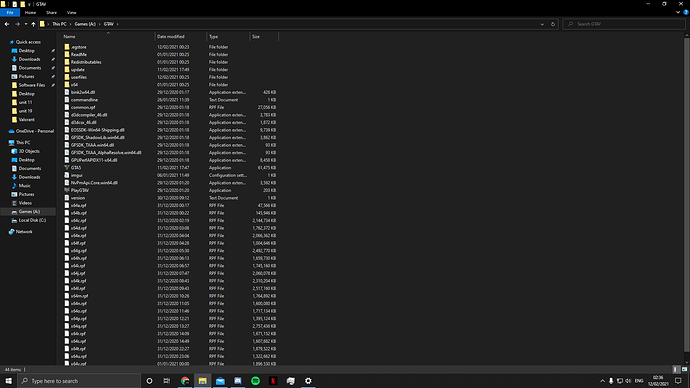The width and height of the screenshot is (690, 388).
Task: Open Task View on taskbar
Action: click(167, 381)
